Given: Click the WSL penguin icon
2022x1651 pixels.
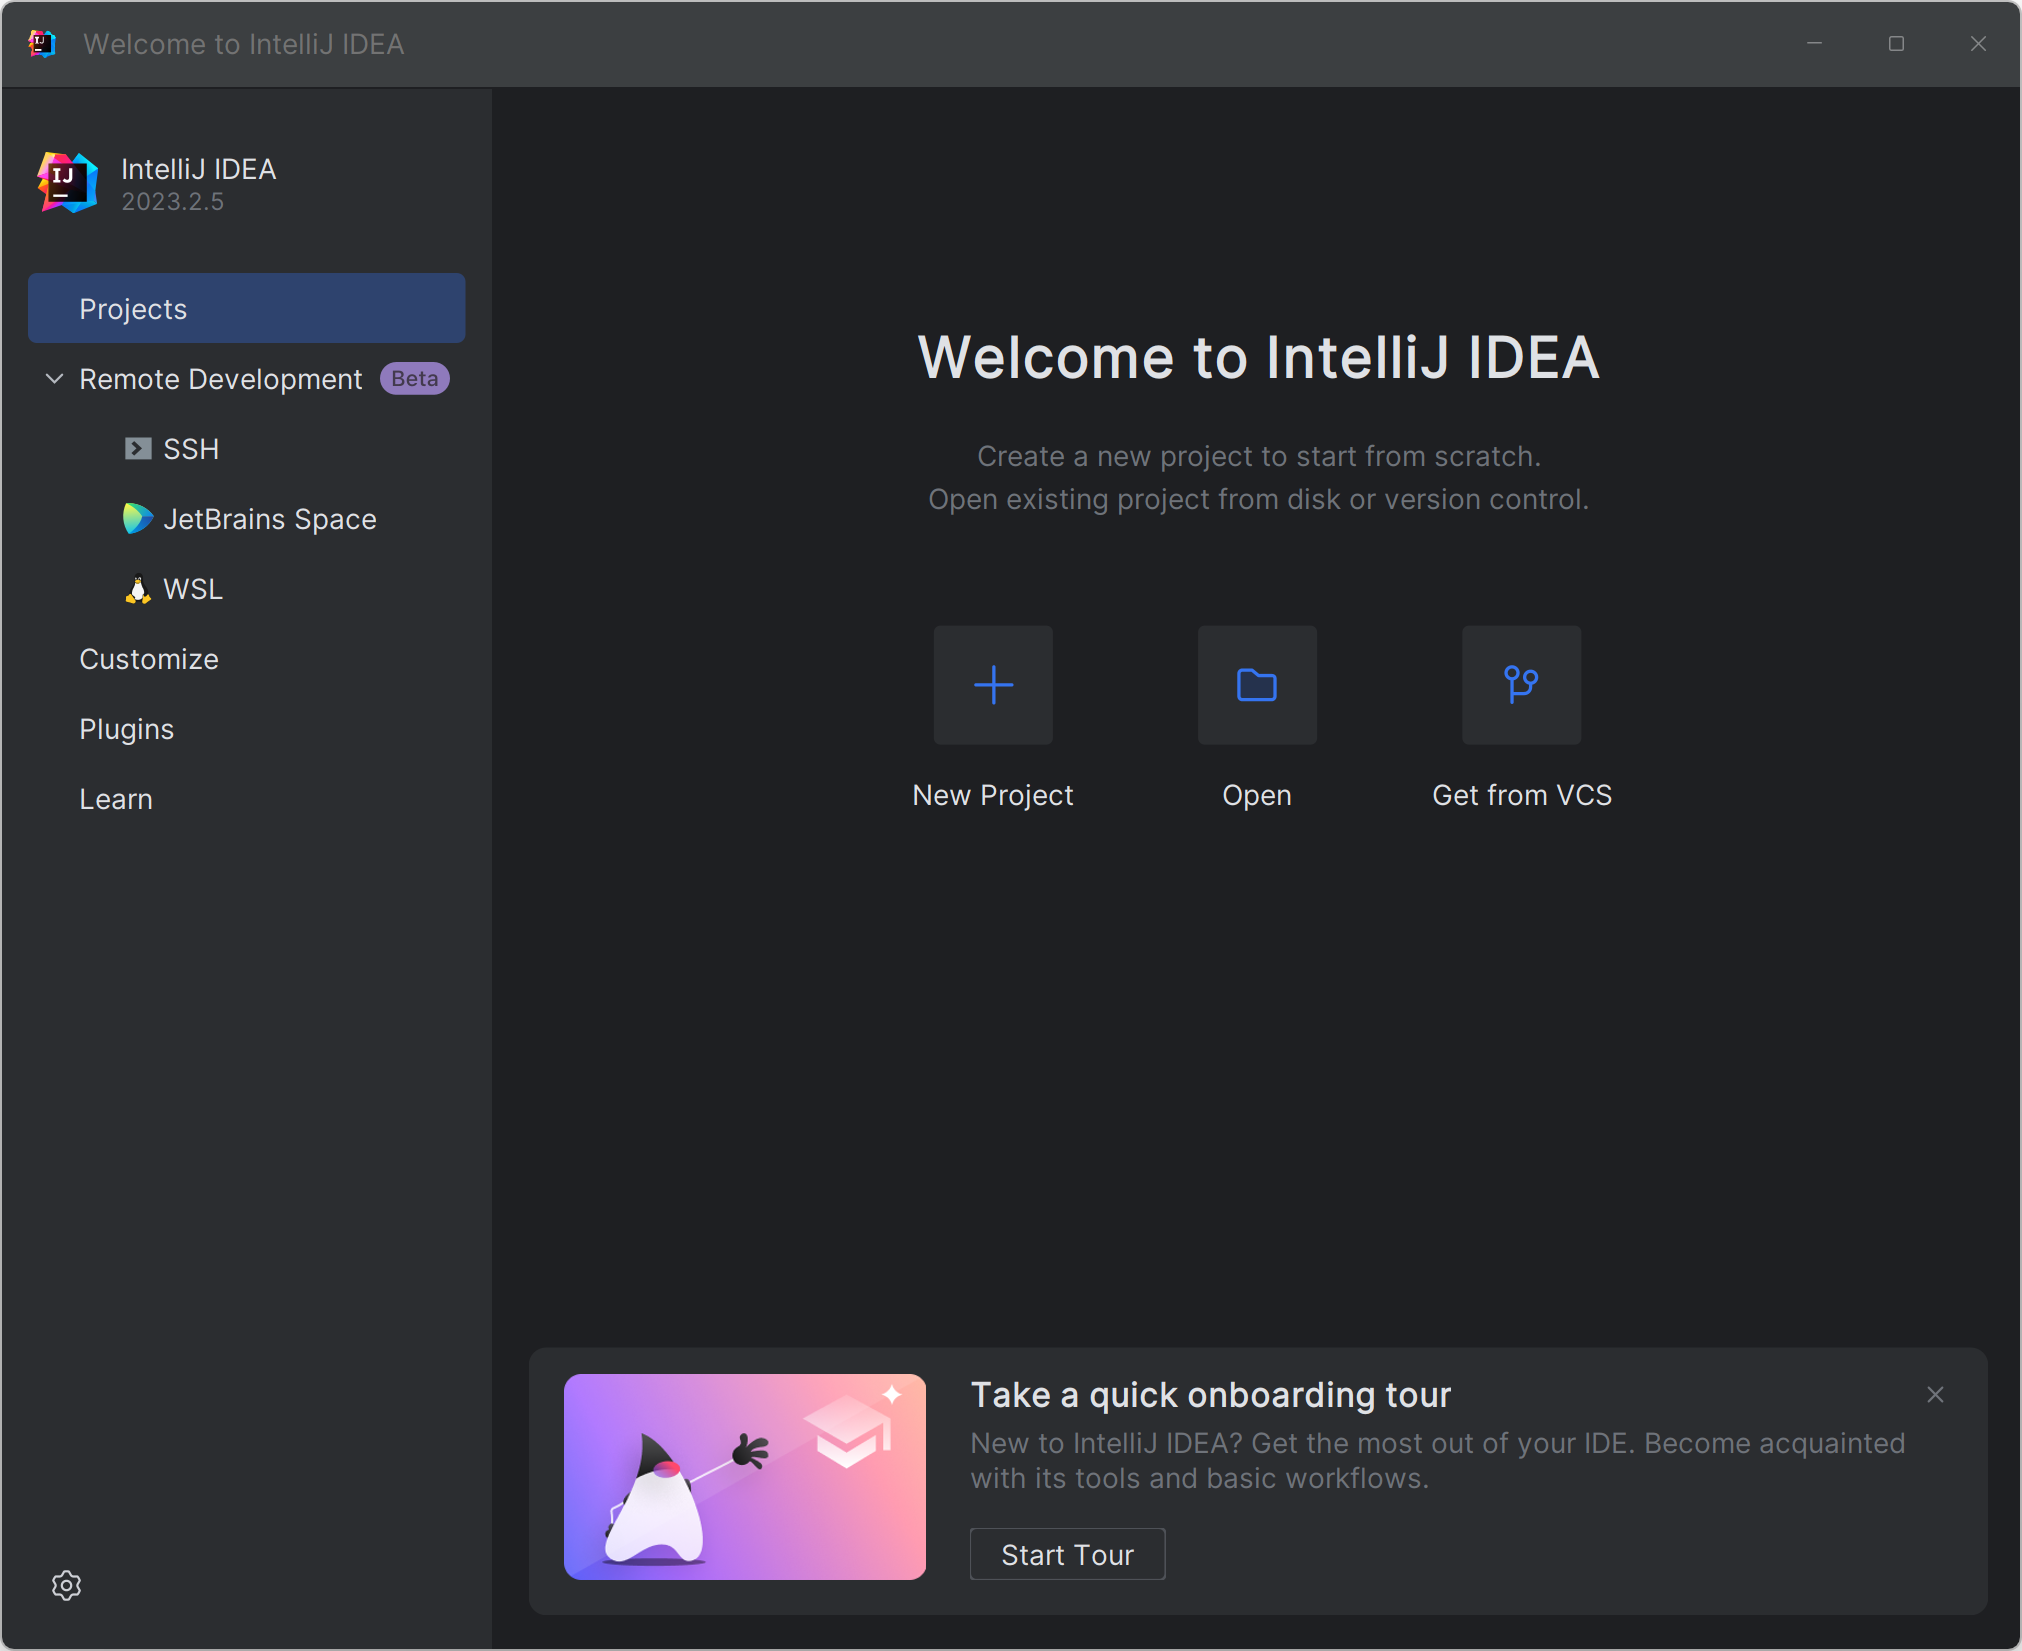Looking at the screenshot, I should 138,589.
